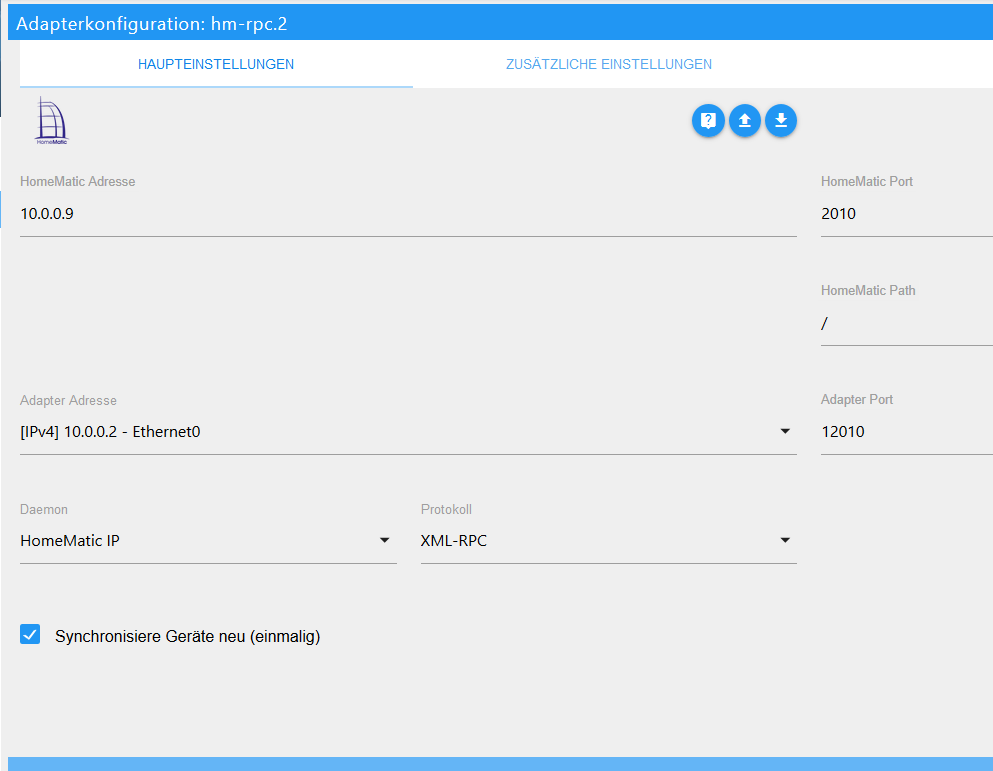Click the upload configuration arrow icon
This screenshot has width=993, height=771.
pos(745,120)
